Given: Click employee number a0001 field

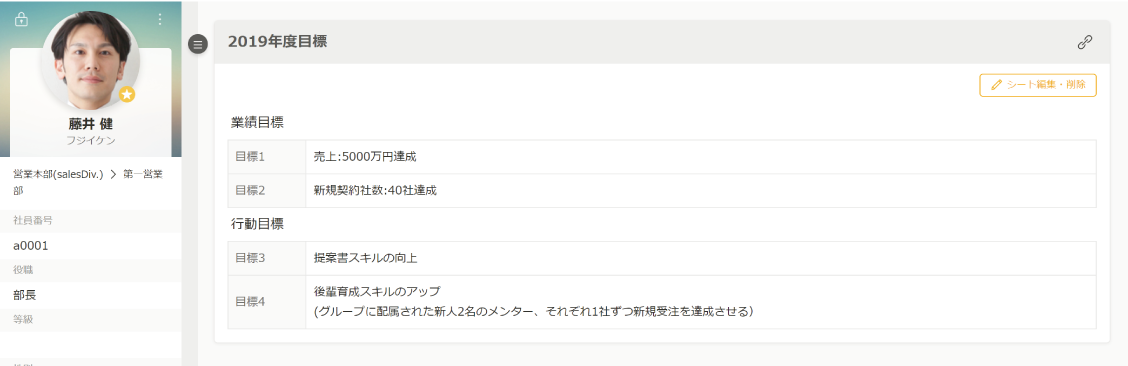Looking at the screenshot, I should [x=91, y=246].
